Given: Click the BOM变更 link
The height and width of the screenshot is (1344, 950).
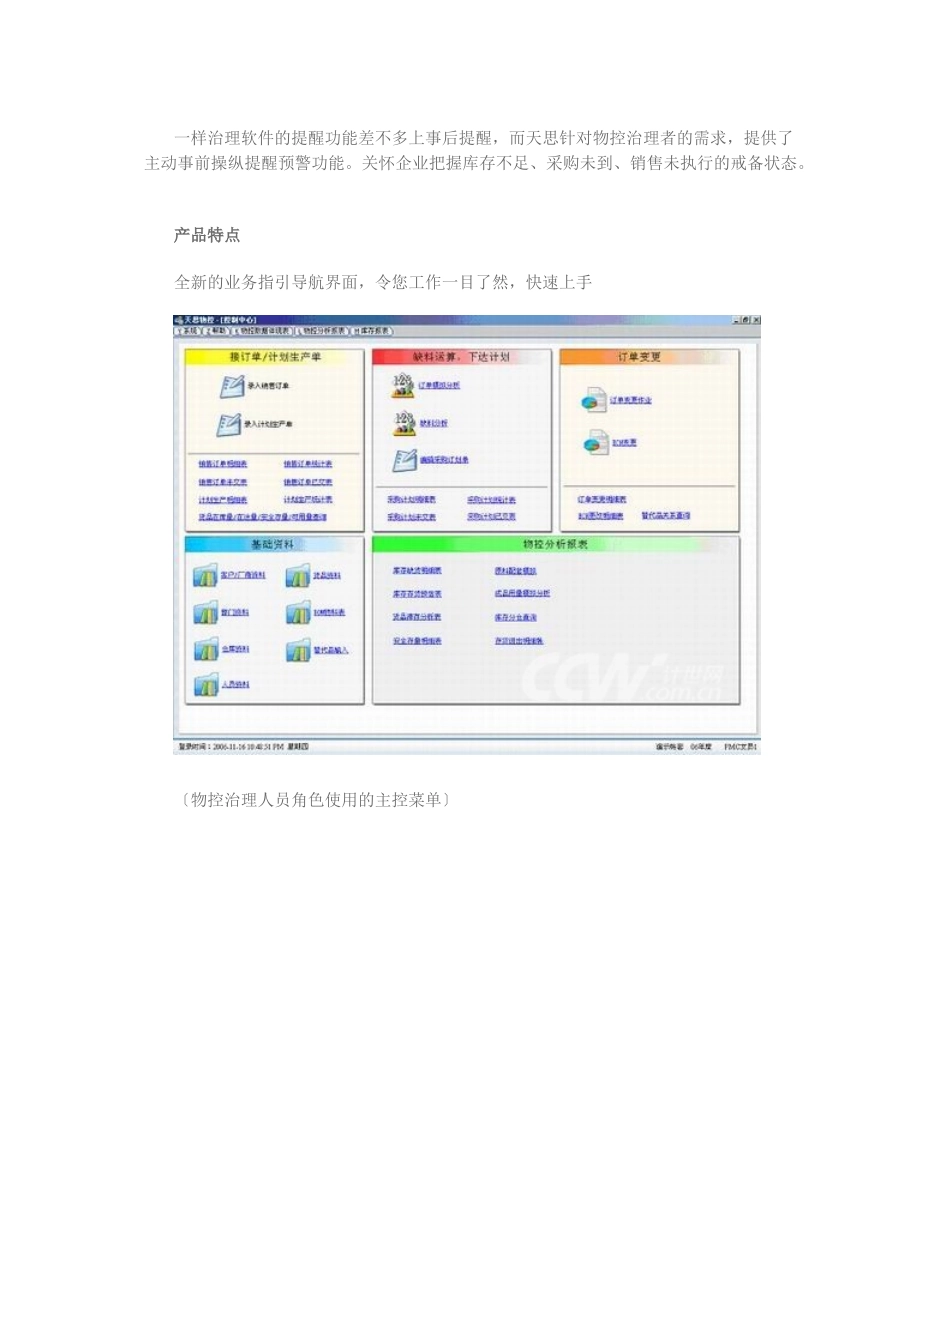Looking at the screenshot, I should 624,442.
